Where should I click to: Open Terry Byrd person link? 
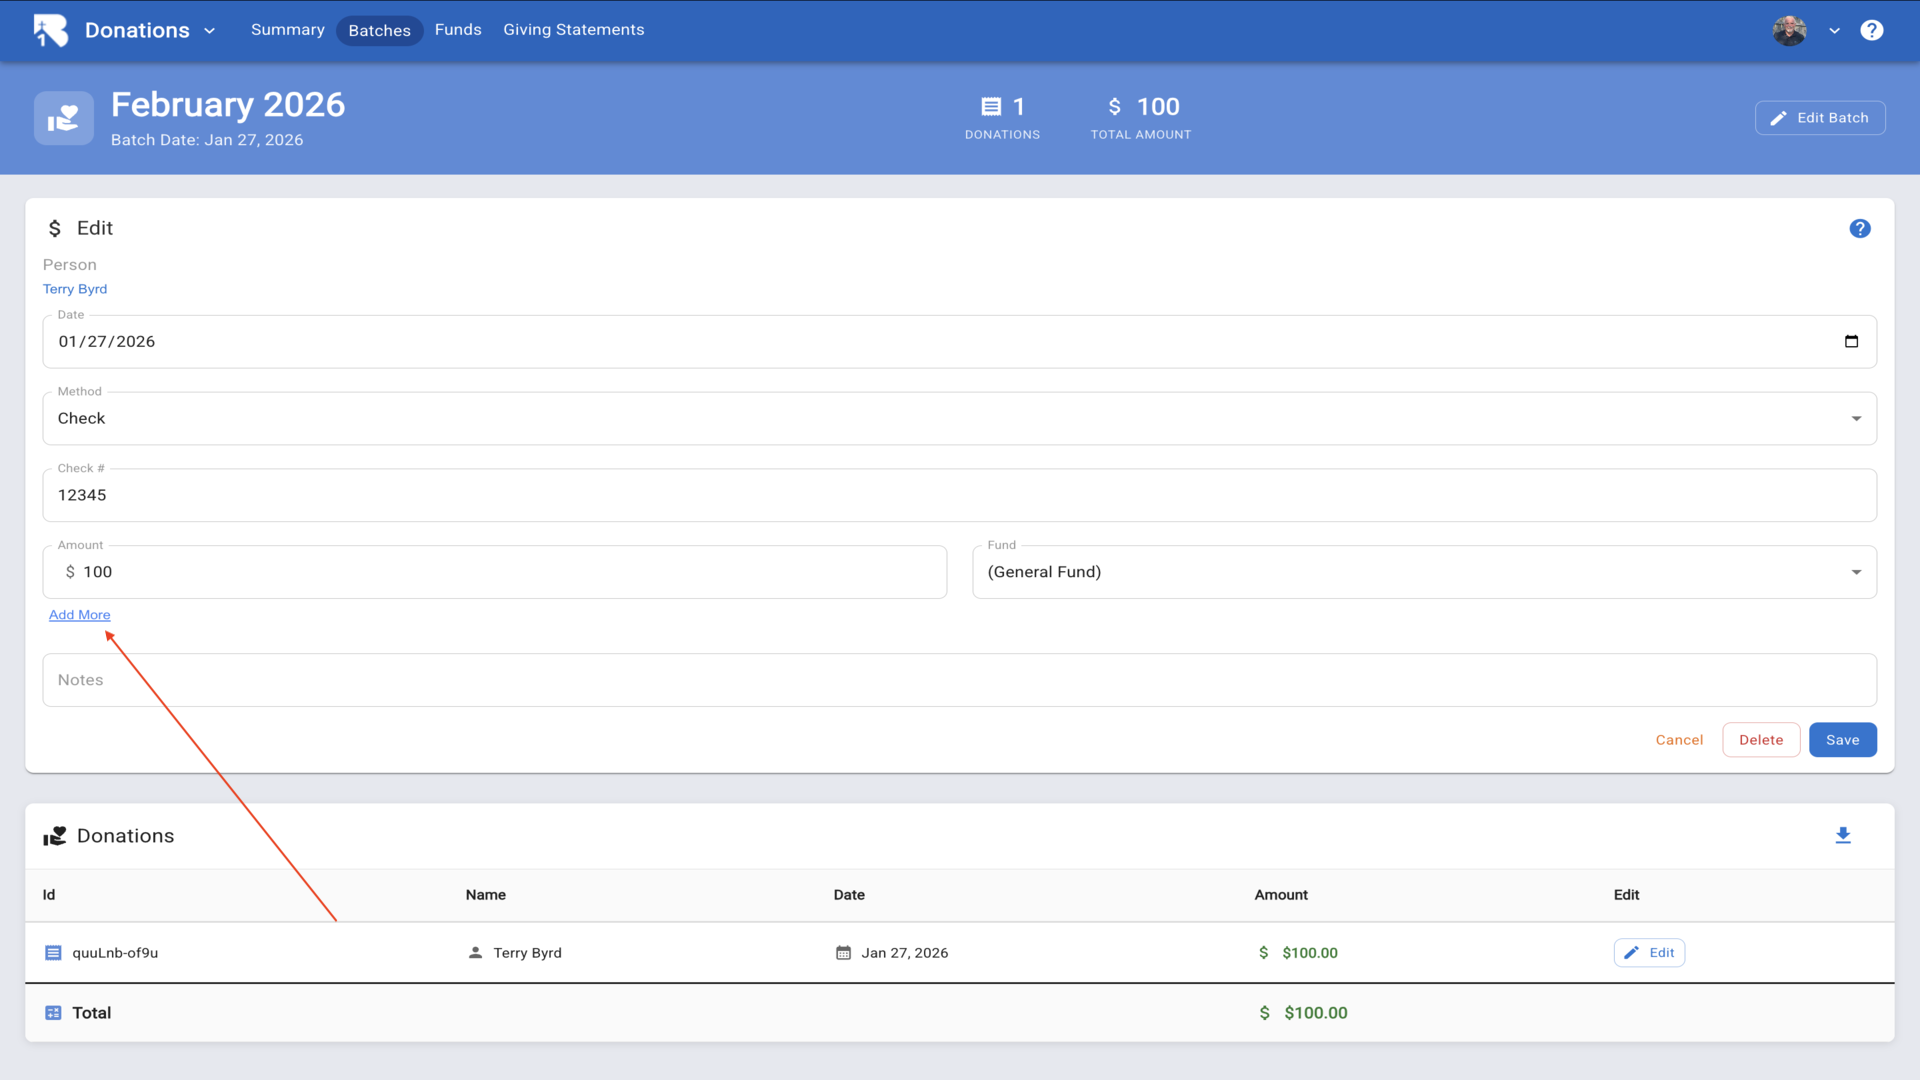point(75,289)
